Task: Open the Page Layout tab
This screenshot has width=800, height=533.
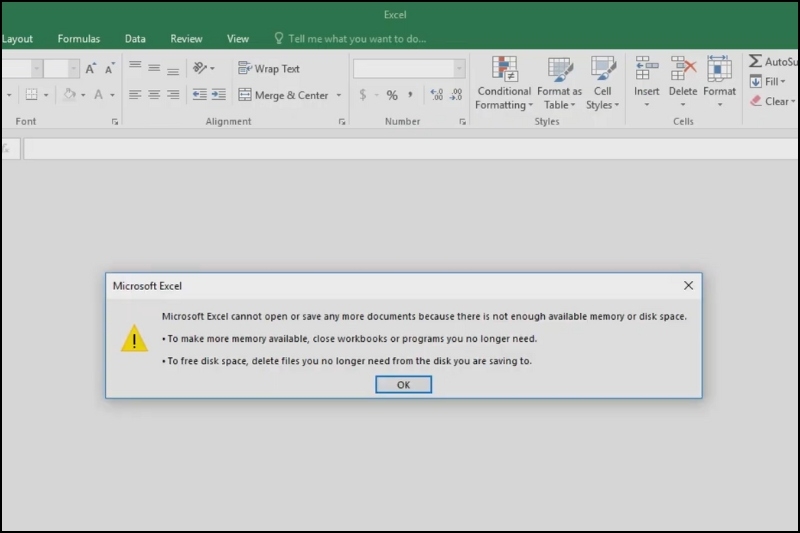Action: pyautogui.click(x=17, y=39)
